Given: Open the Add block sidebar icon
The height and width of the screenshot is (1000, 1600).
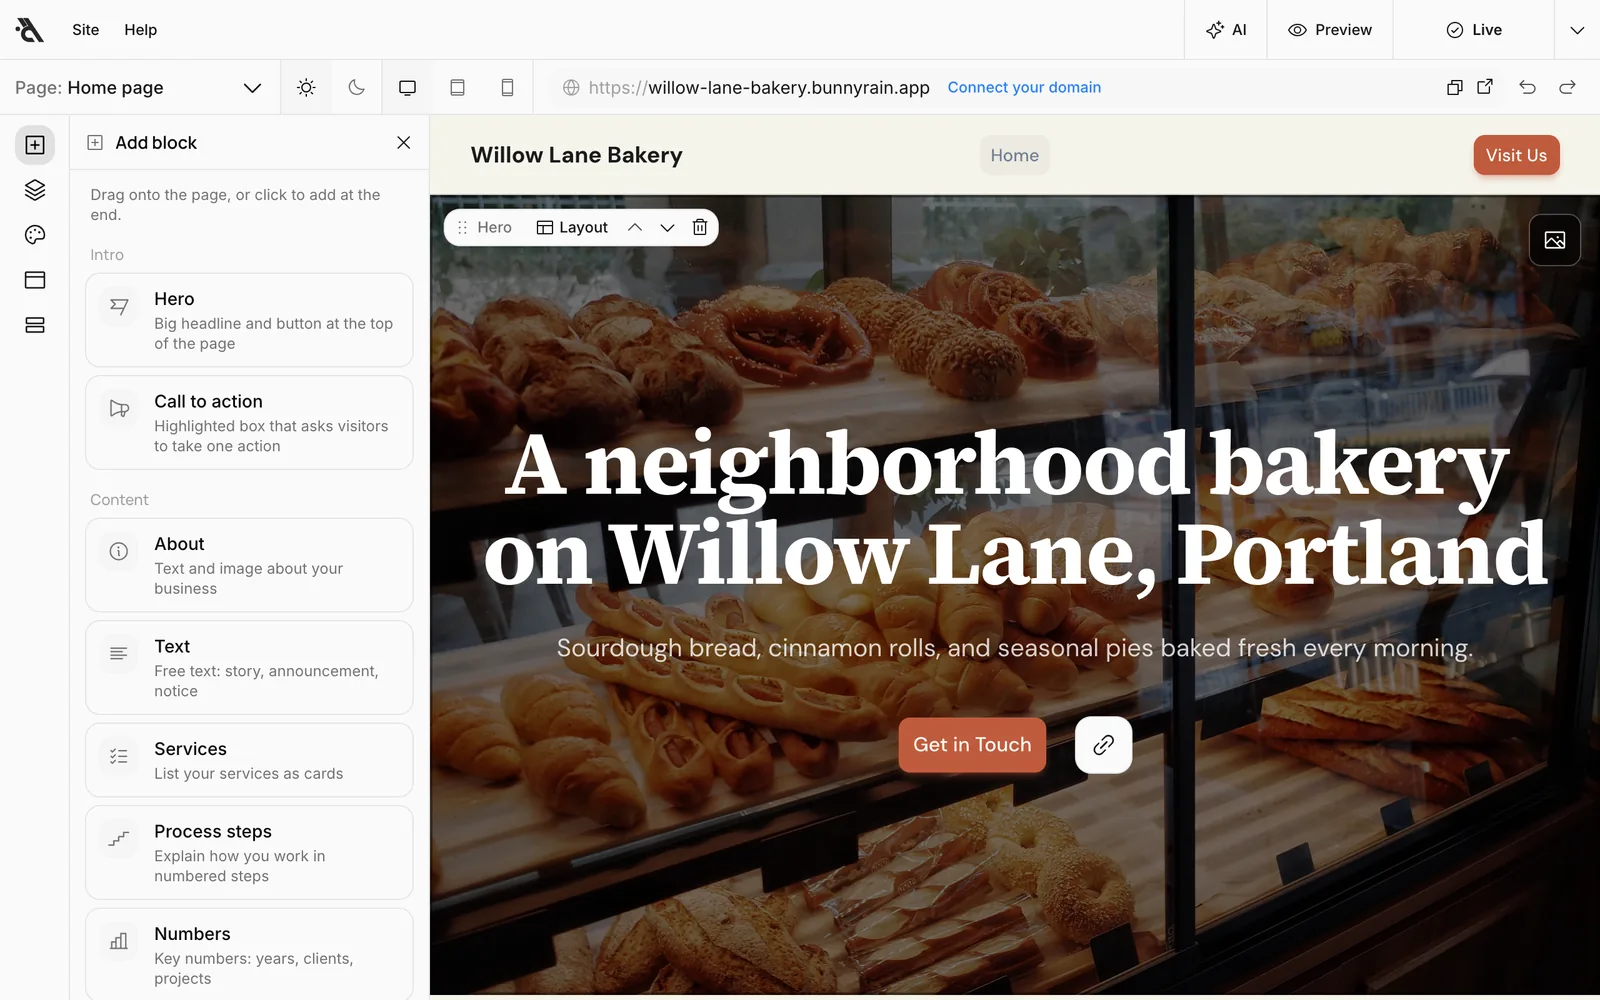Looking at the screenshot, I should pos(35,145).
